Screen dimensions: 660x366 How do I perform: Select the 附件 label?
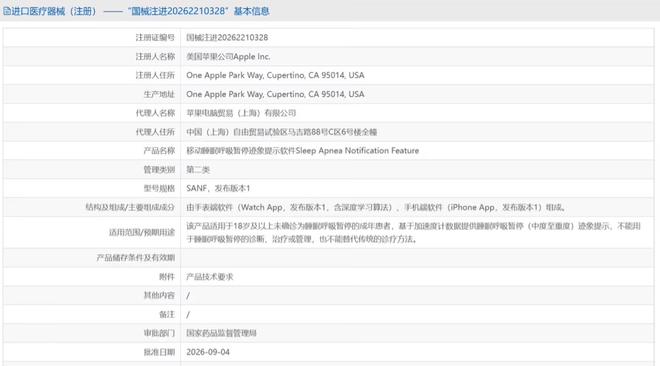(x=167, y=277)
